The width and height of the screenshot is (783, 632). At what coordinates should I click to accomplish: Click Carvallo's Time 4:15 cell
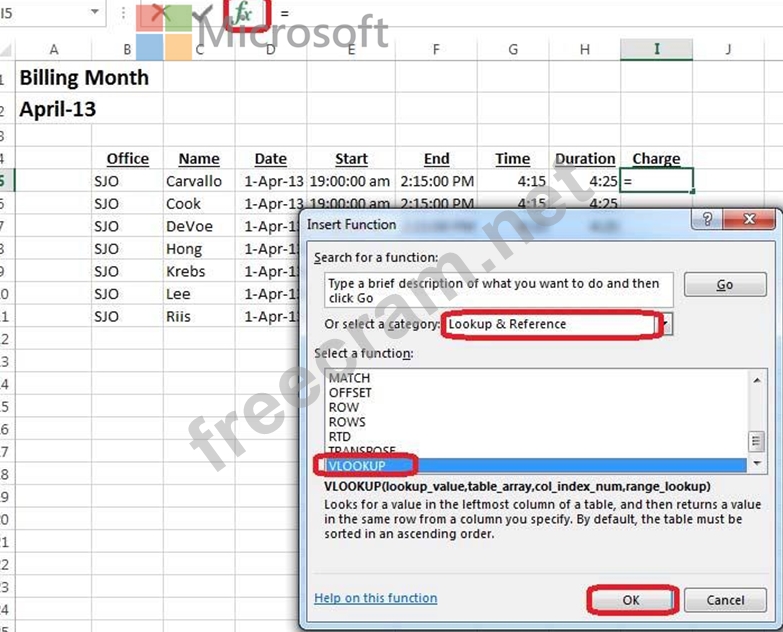coord(513,181)
